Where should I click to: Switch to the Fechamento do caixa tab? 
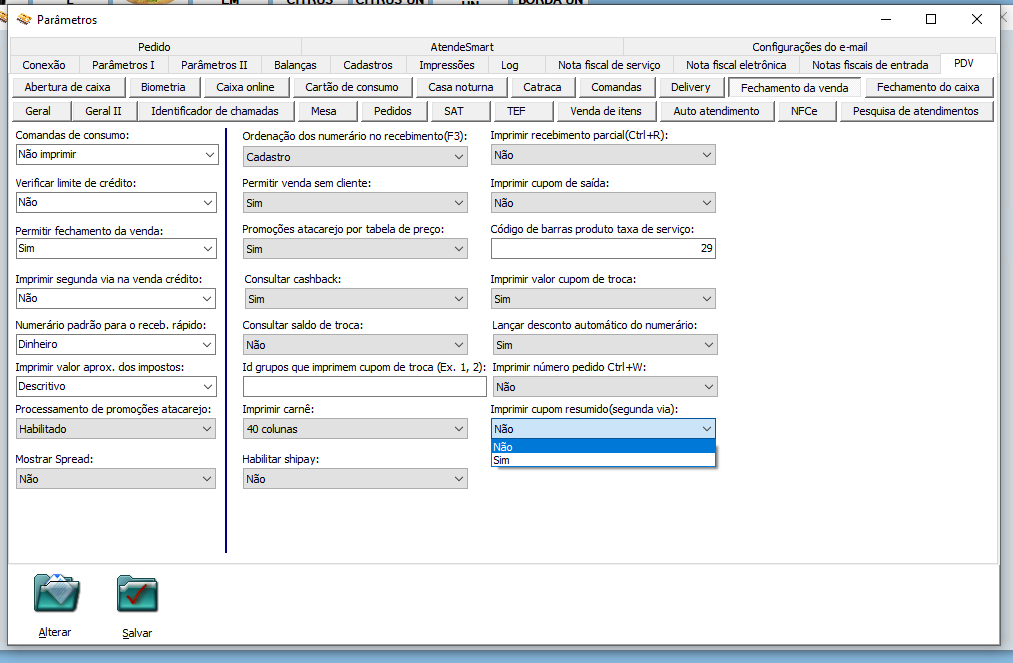928,87
